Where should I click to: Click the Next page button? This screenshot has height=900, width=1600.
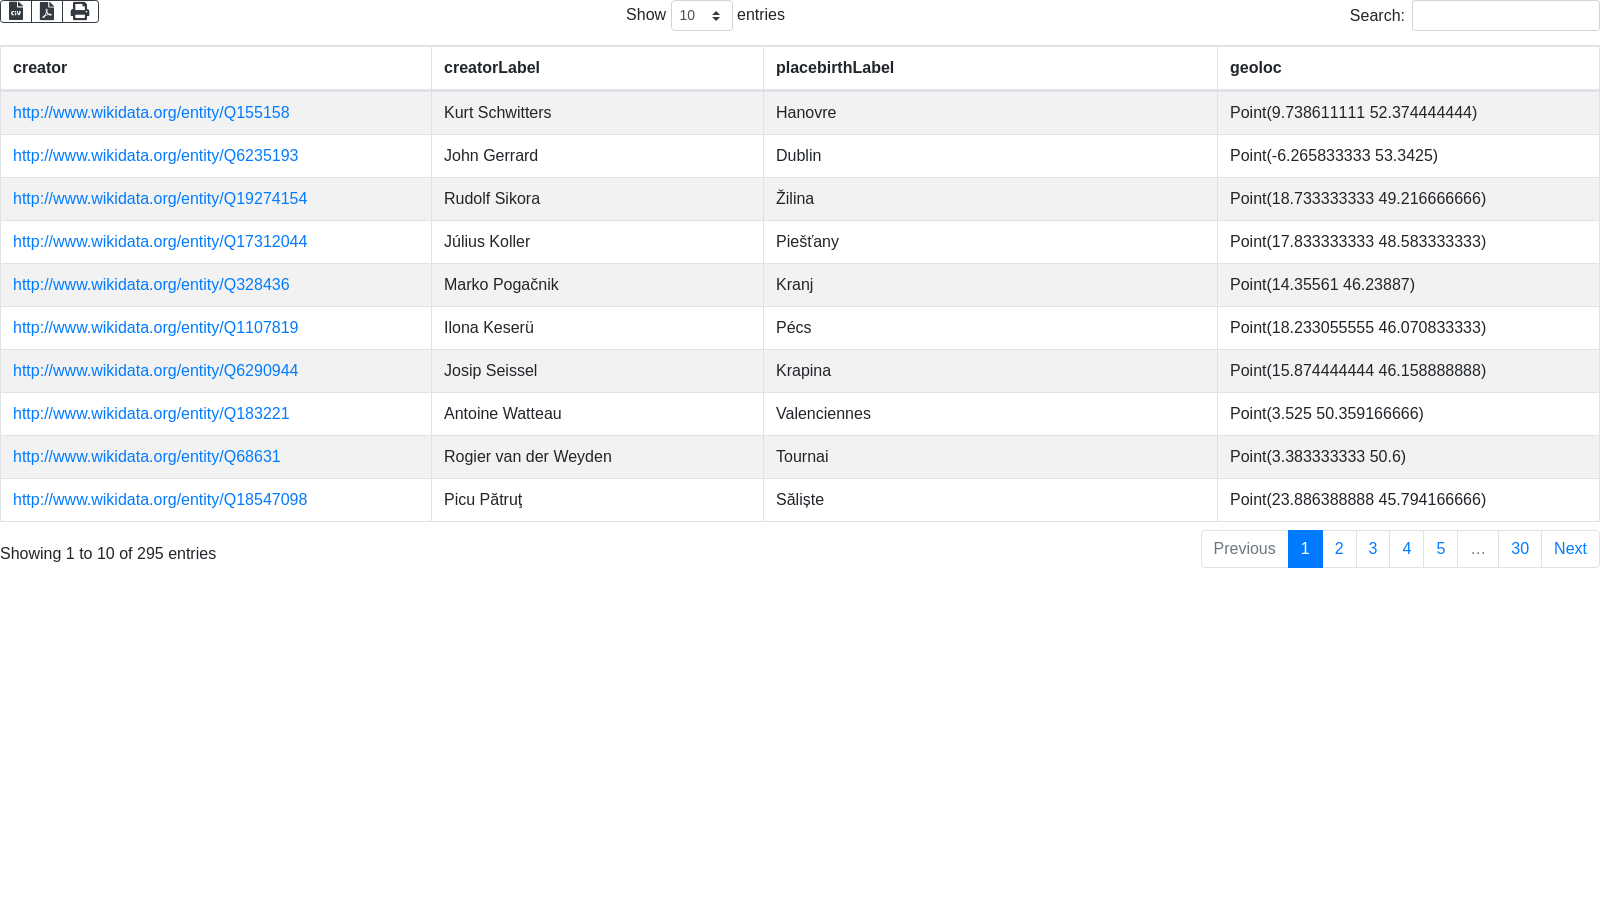1570,549
